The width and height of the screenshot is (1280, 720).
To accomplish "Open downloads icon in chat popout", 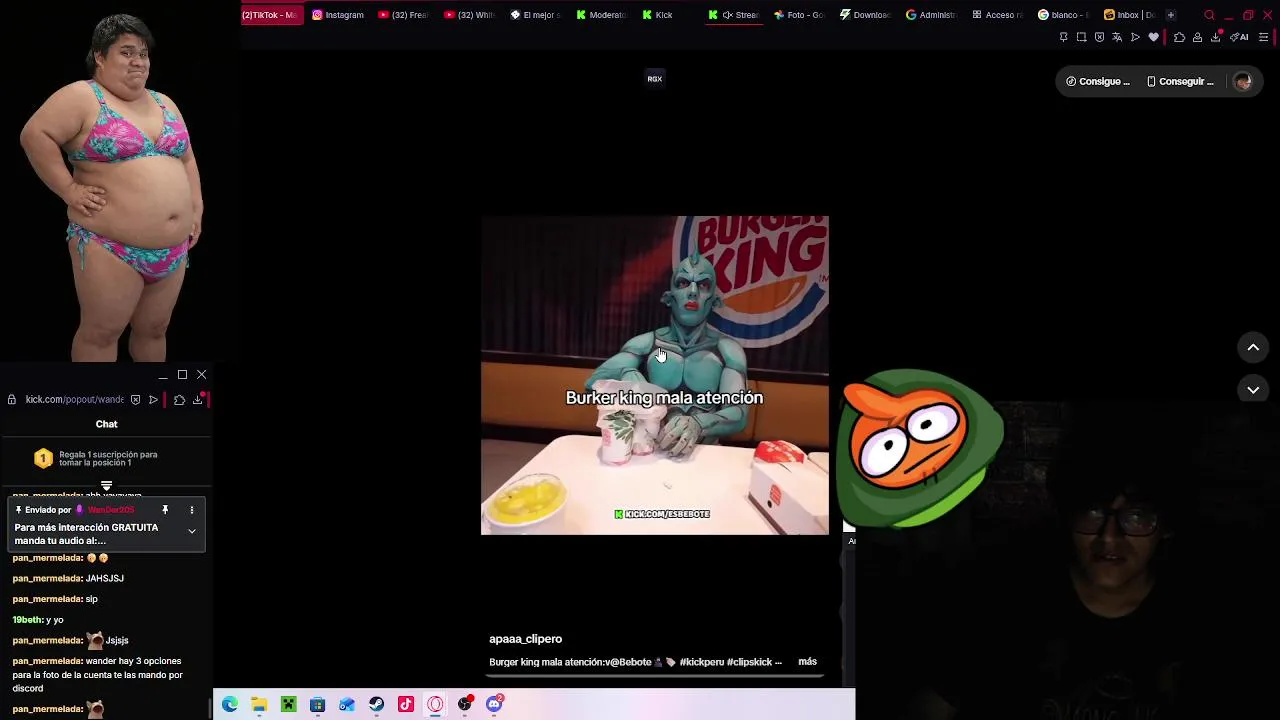I will pos(197,400).
